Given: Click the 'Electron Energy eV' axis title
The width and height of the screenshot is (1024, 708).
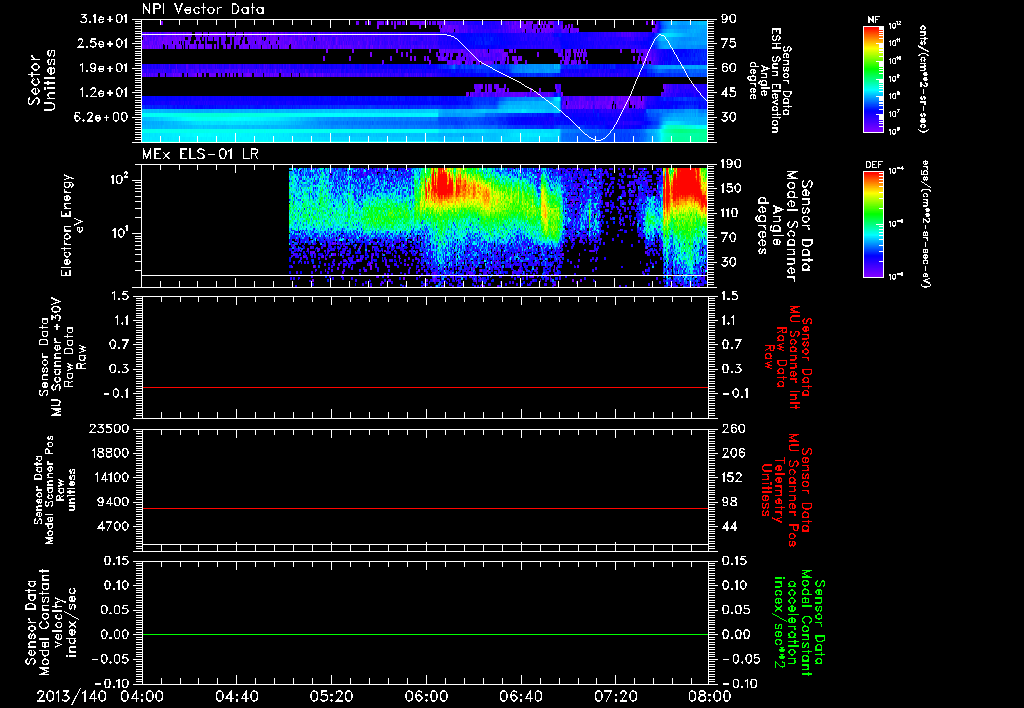Looking at the screenshot, I should click(x=73, y=225).
